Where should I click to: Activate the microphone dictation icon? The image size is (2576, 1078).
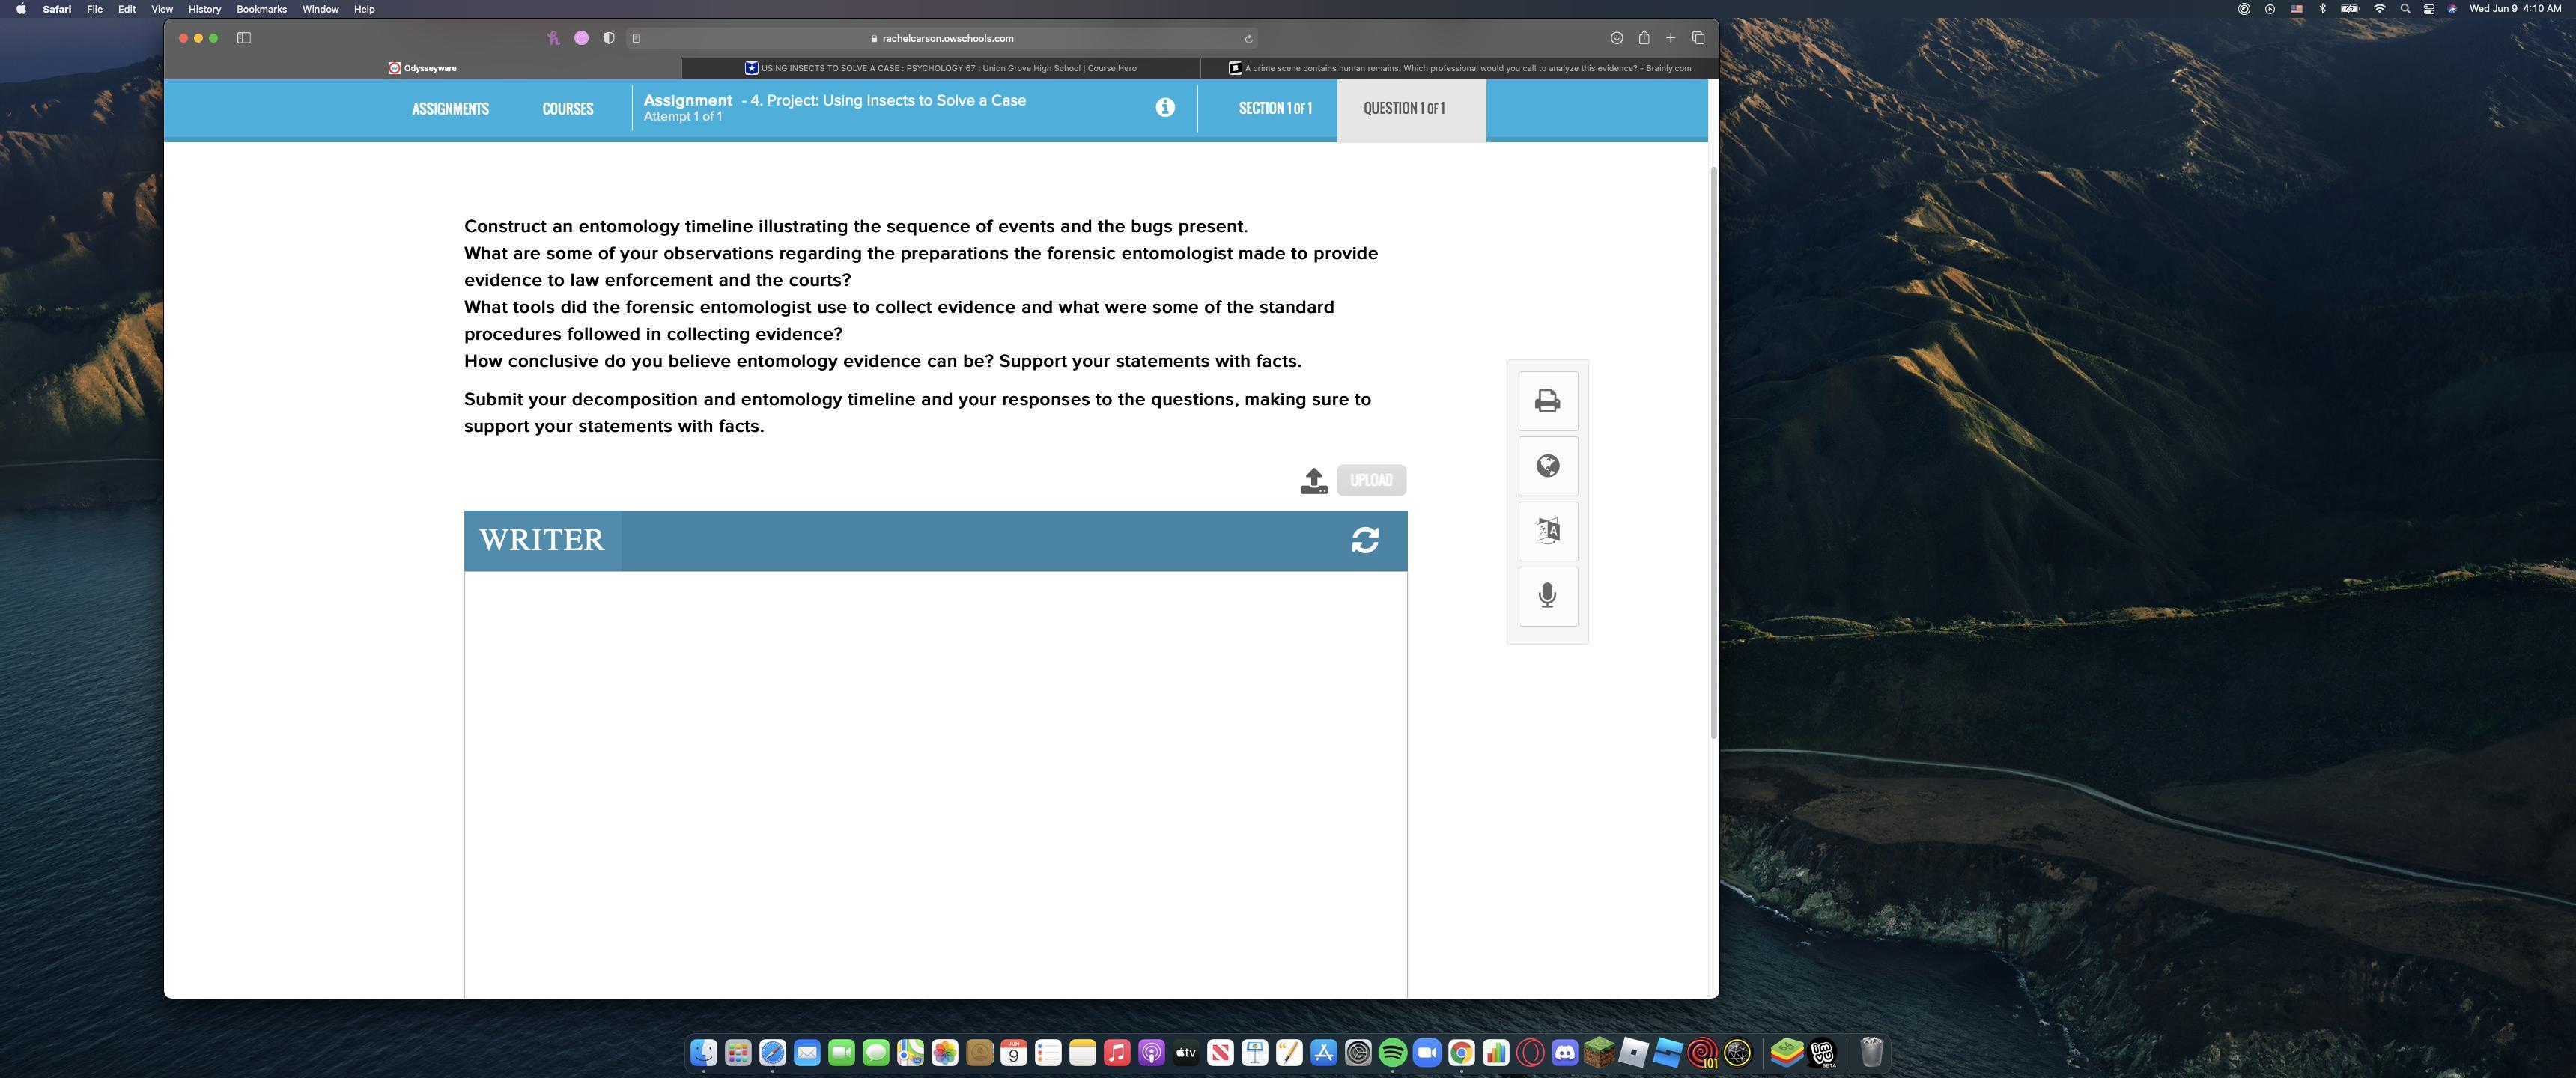click(x=1547, y=596)
